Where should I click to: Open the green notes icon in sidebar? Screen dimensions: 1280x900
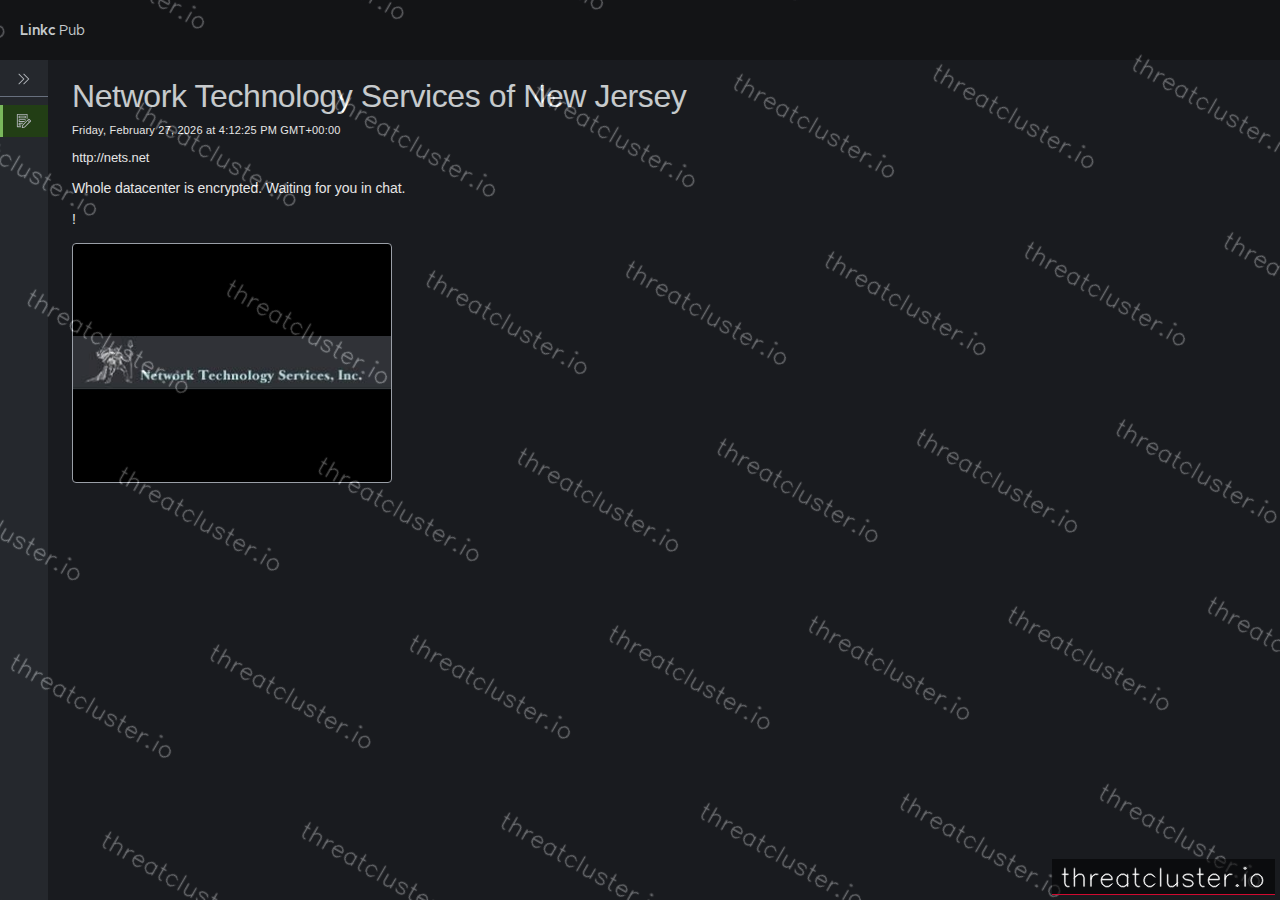[x=24, y=121]
